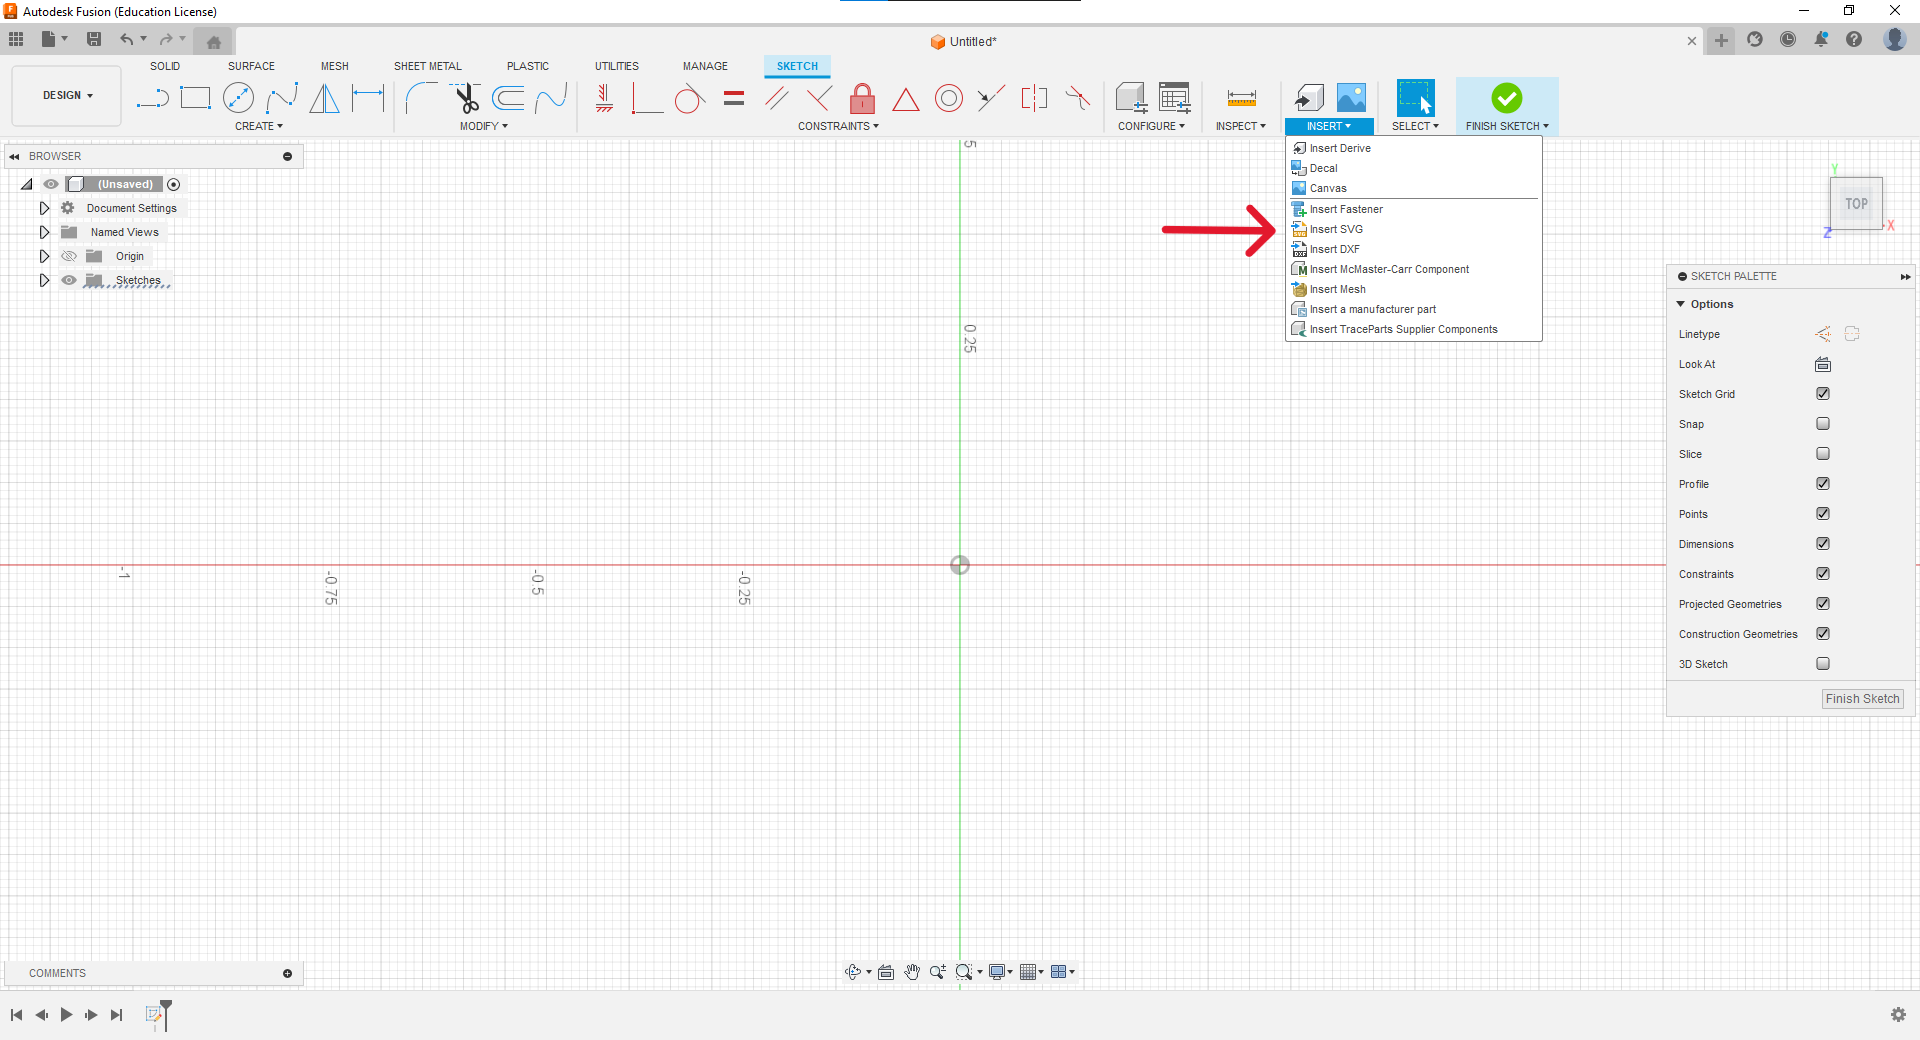Select the Mirror sketch tool
This screenshot has width=1920, height=1040.
point(325,98)
